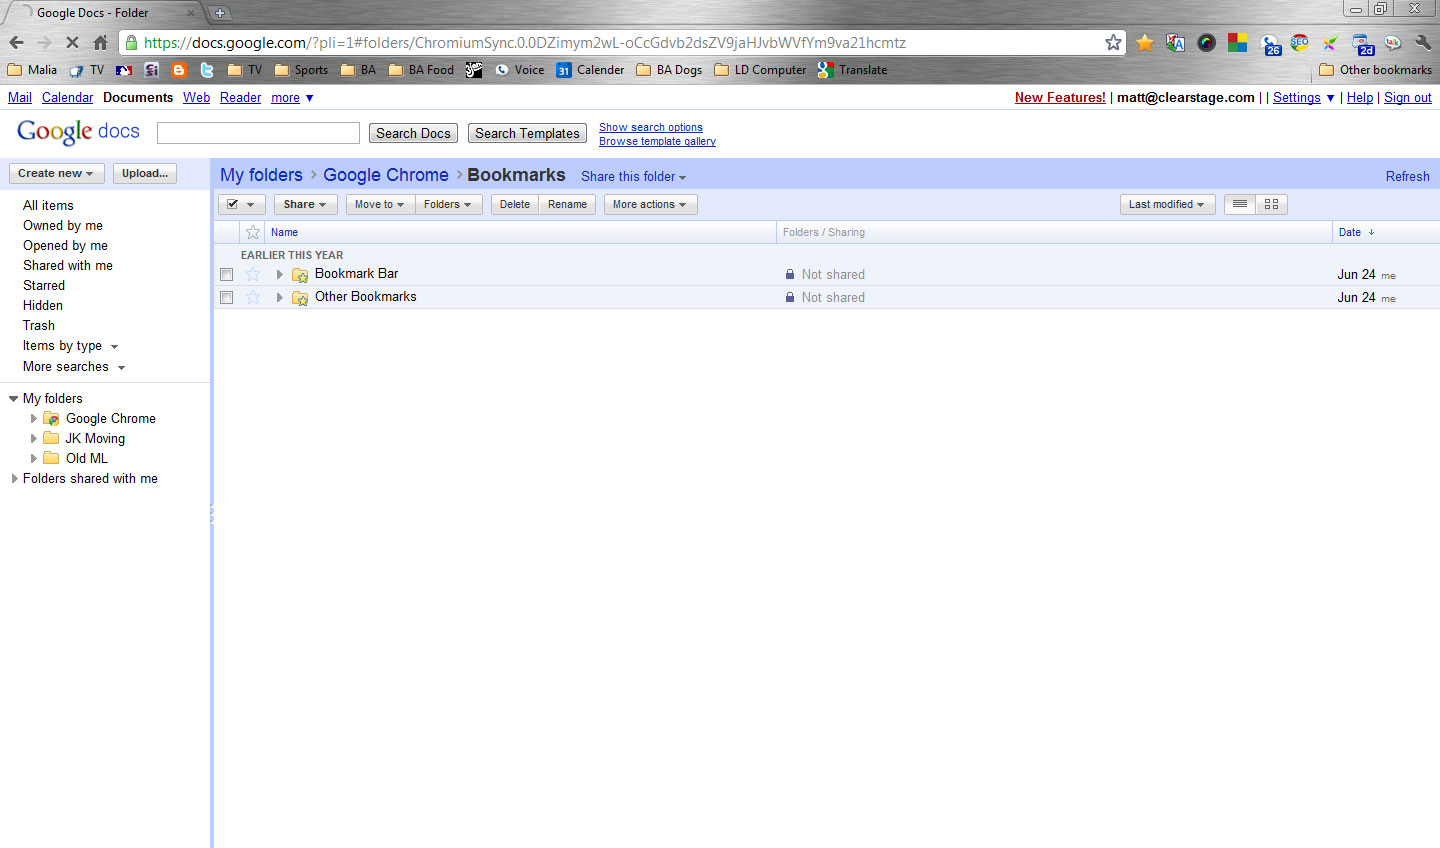Open the Share this folder dropdown
The image size is (1440, 848).
pyautogui.click(x=634, y=177)
